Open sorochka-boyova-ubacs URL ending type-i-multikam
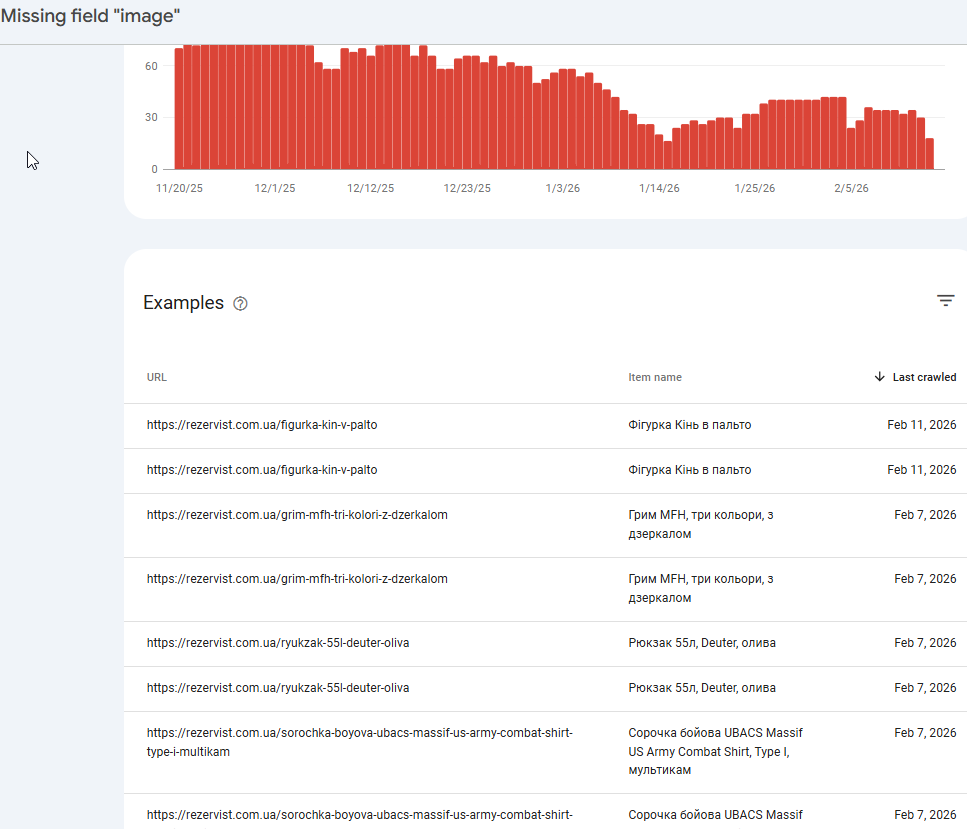 point(360,742)
